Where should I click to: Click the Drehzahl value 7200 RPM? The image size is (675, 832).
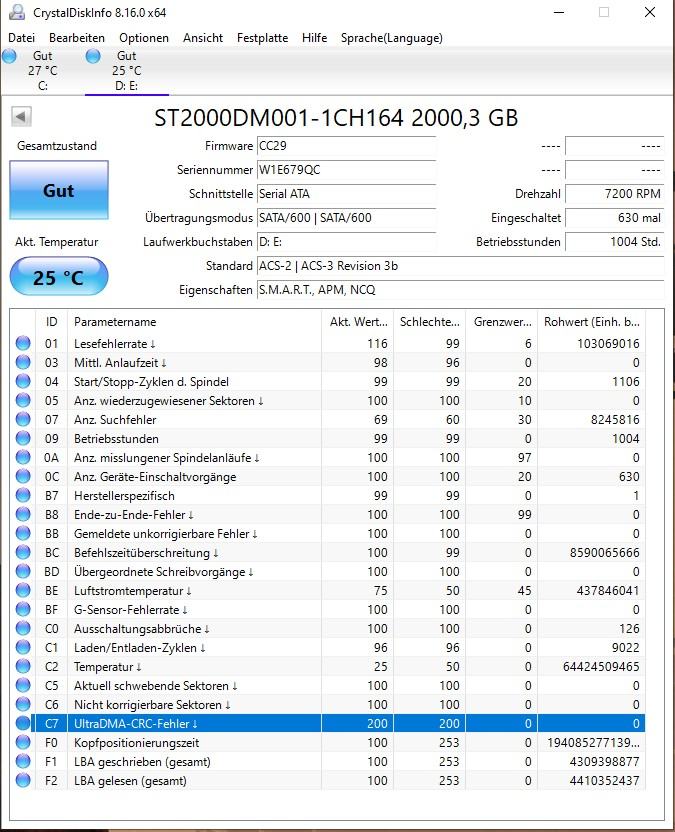coord(615,194)
